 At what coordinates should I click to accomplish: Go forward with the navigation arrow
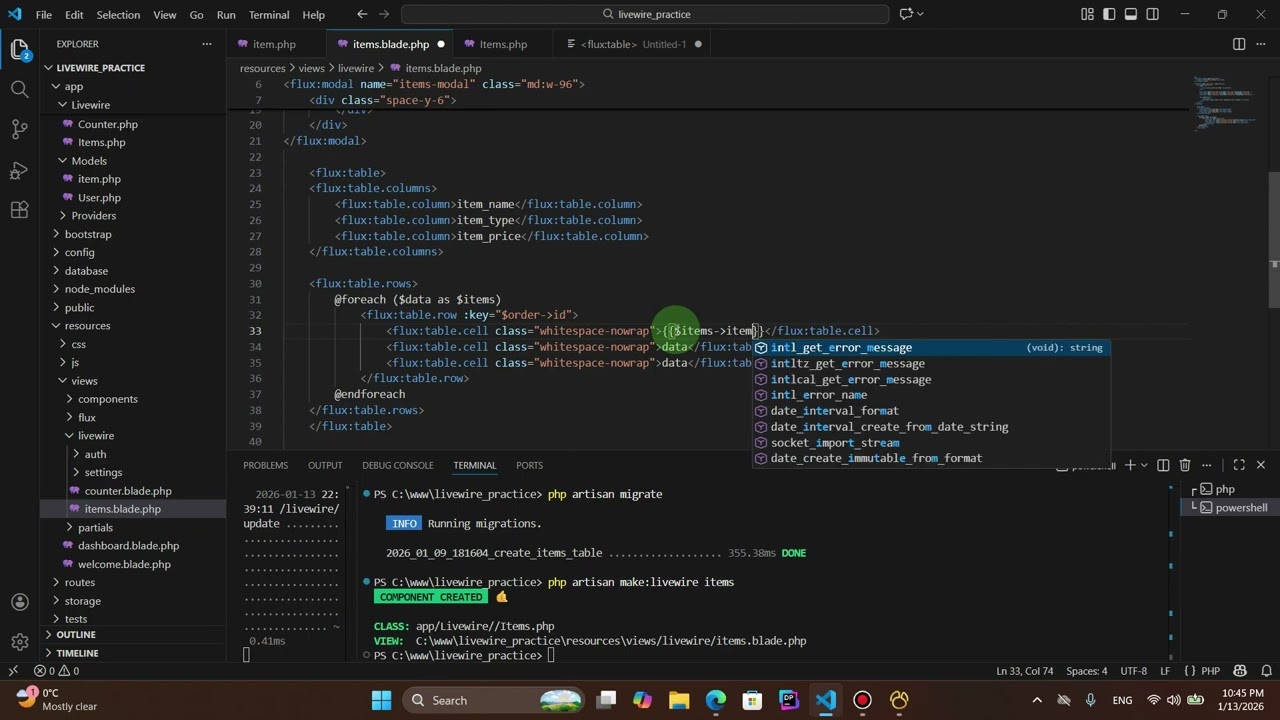(x=386, y=14)
